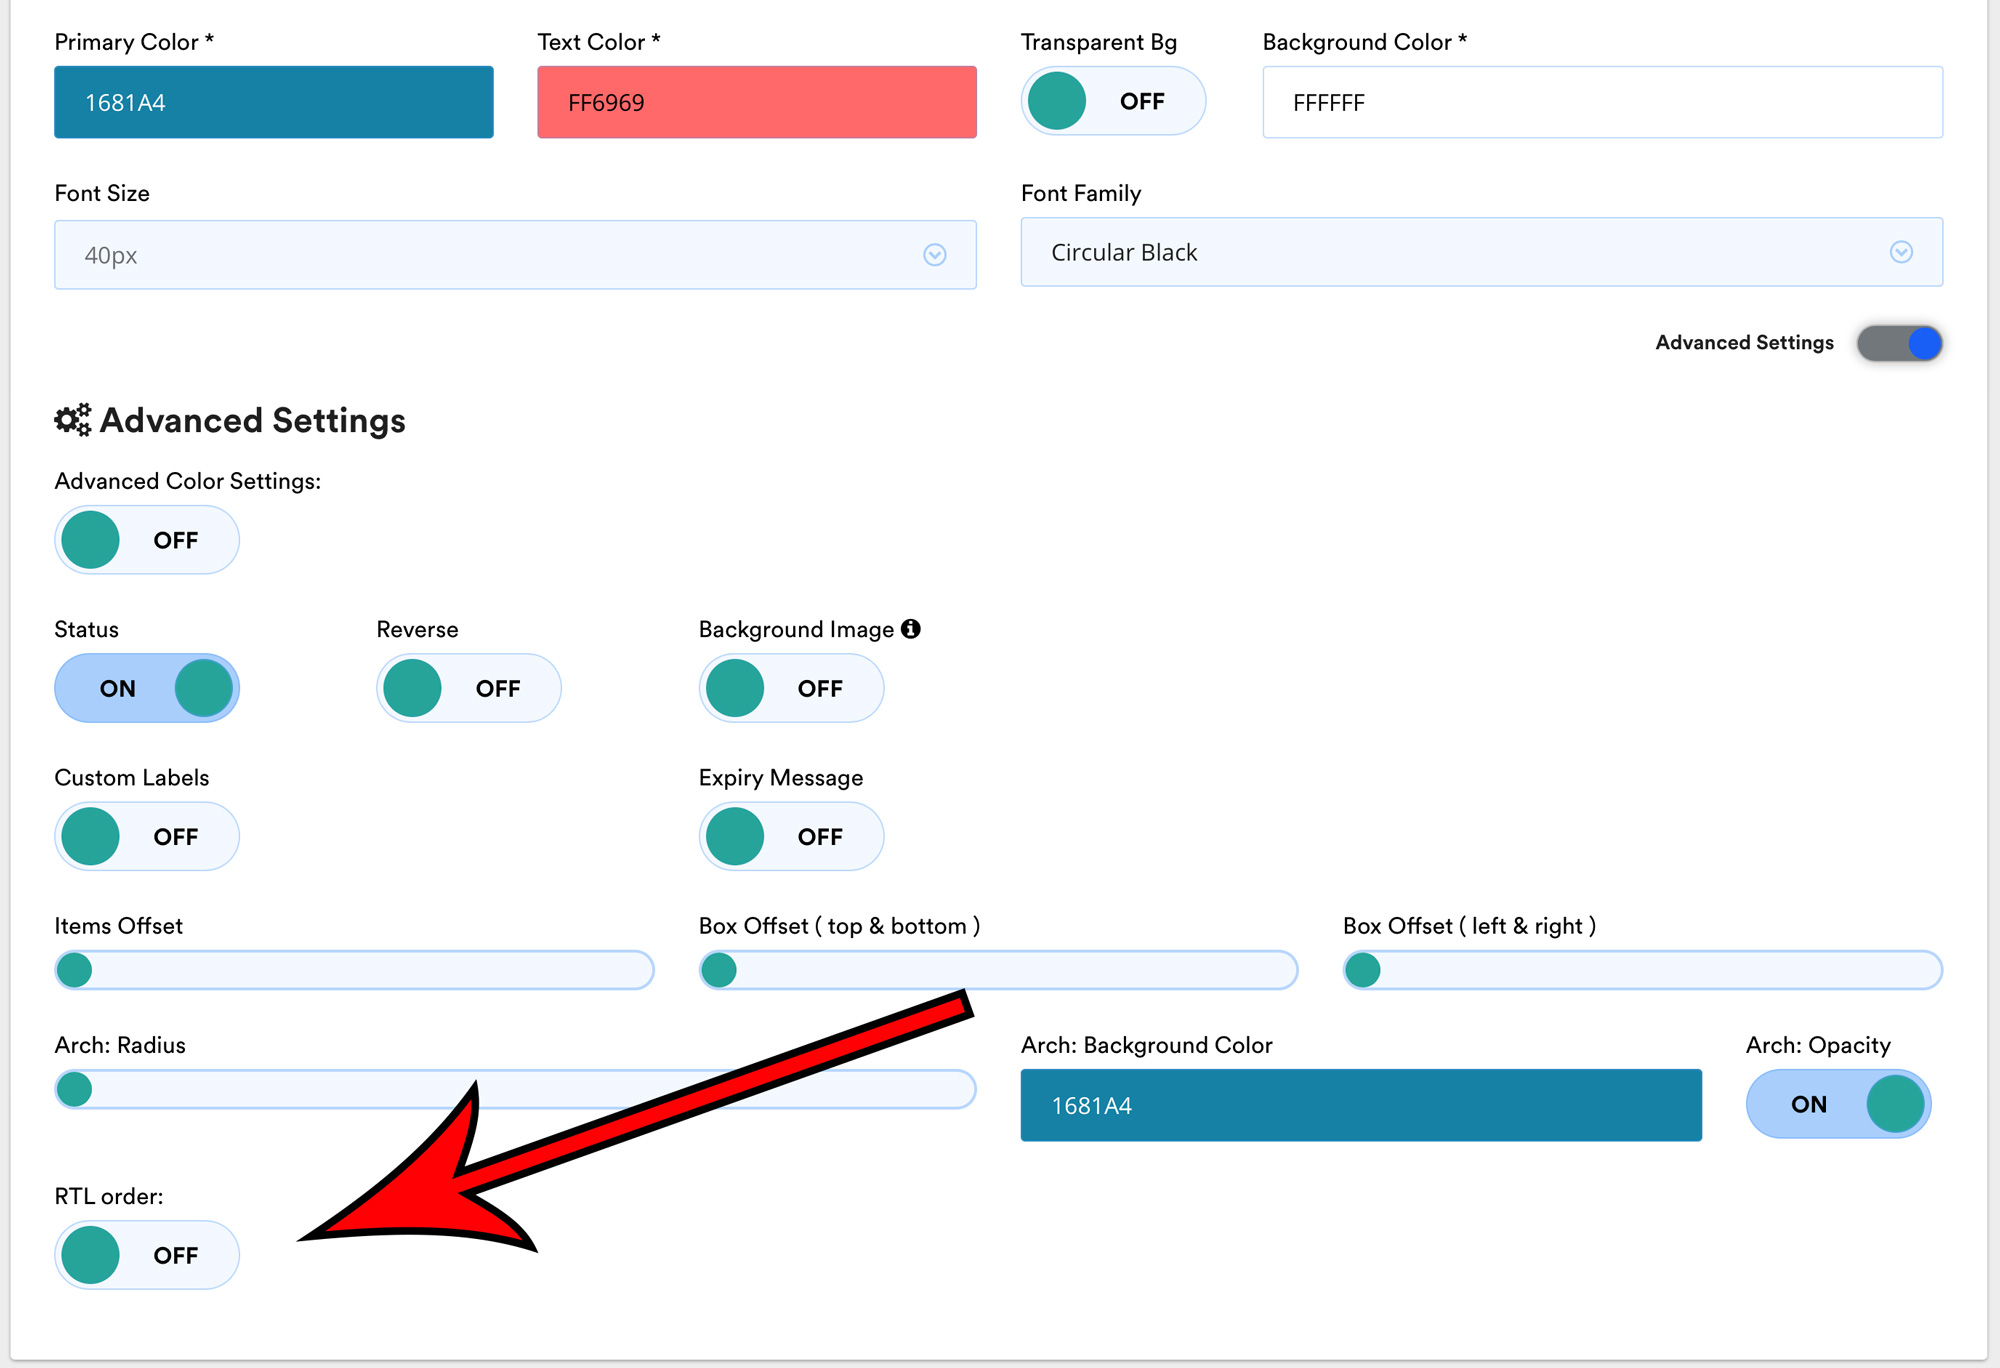Enable the Expiry Message switch

coord(791,836)
